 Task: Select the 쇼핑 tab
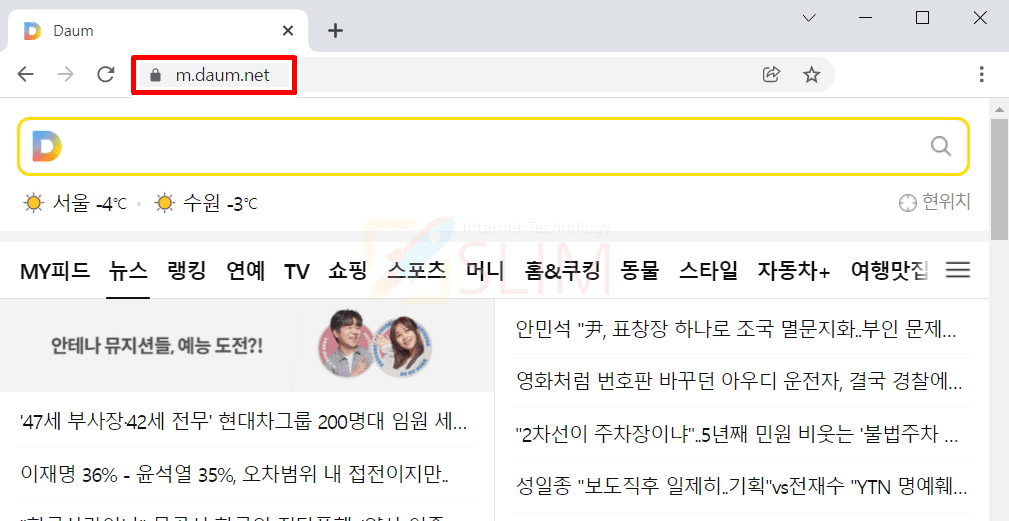coord(347,271)
